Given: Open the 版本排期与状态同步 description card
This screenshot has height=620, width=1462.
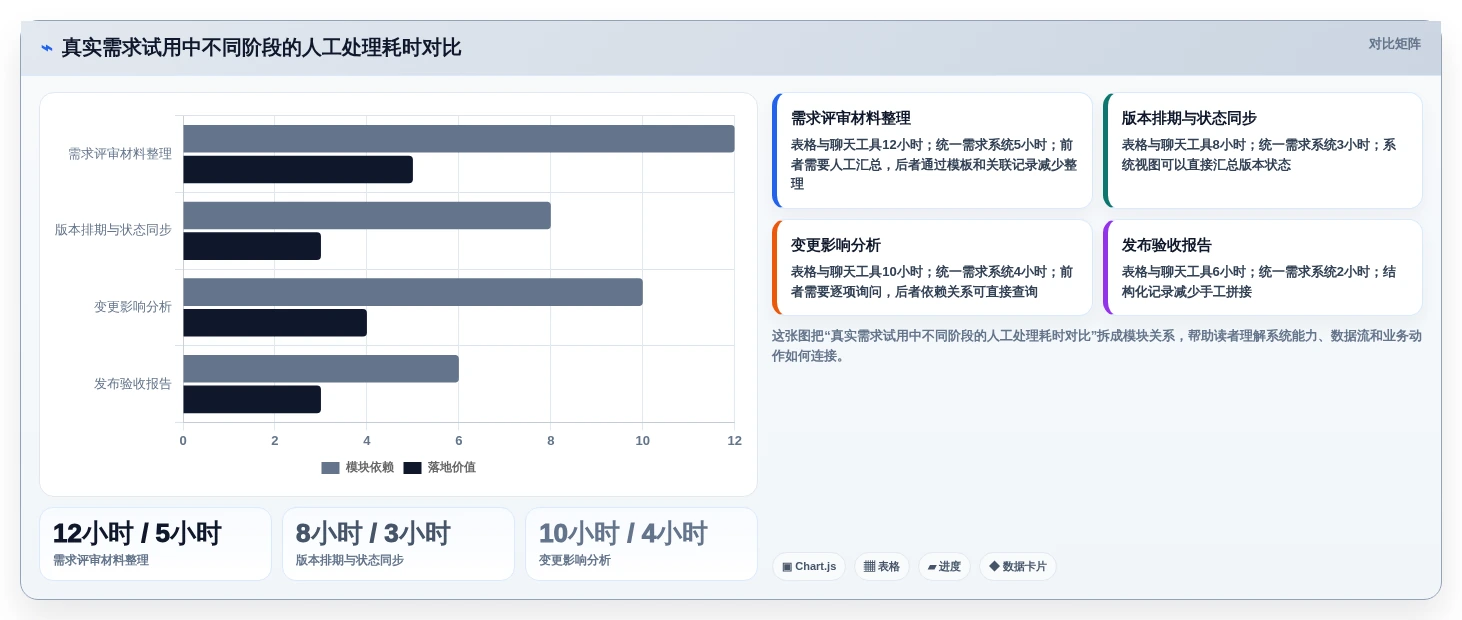Looking at the screenshot, I should (x=1262, y=151).
